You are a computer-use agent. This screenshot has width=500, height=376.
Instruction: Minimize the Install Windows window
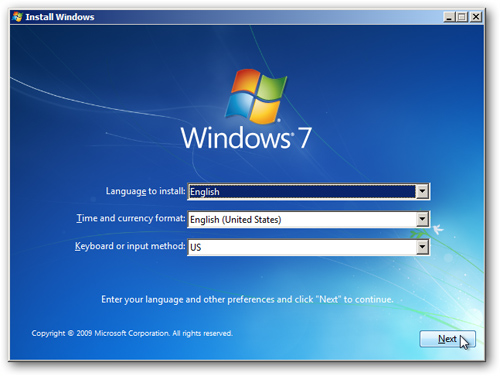449,17
